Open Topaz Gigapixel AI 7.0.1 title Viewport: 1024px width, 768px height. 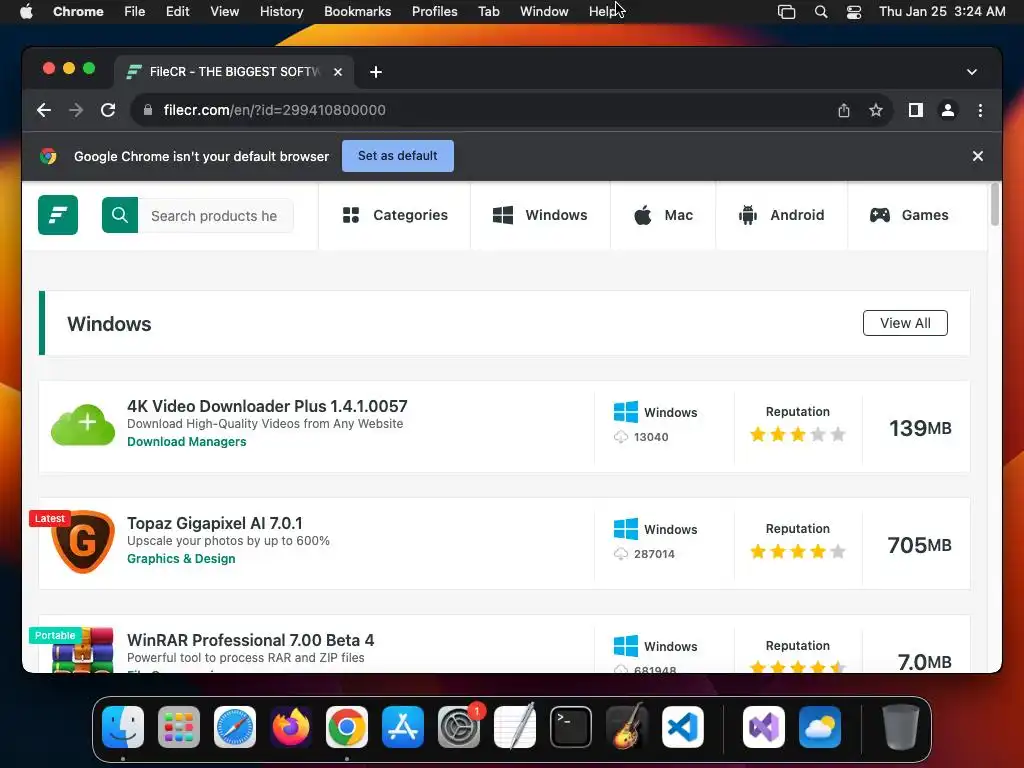click(215, 523)
